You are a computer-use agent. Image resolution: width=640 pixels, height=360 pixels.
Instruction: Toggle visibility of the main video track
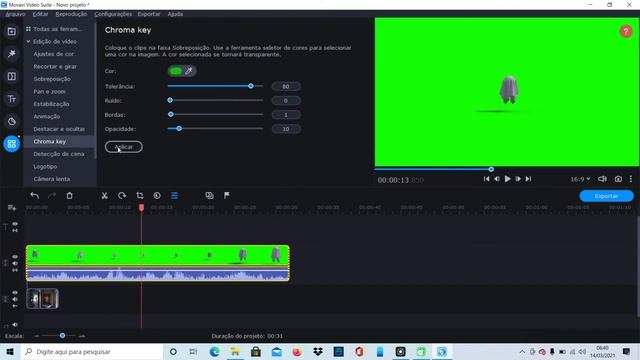coord(15,293)
